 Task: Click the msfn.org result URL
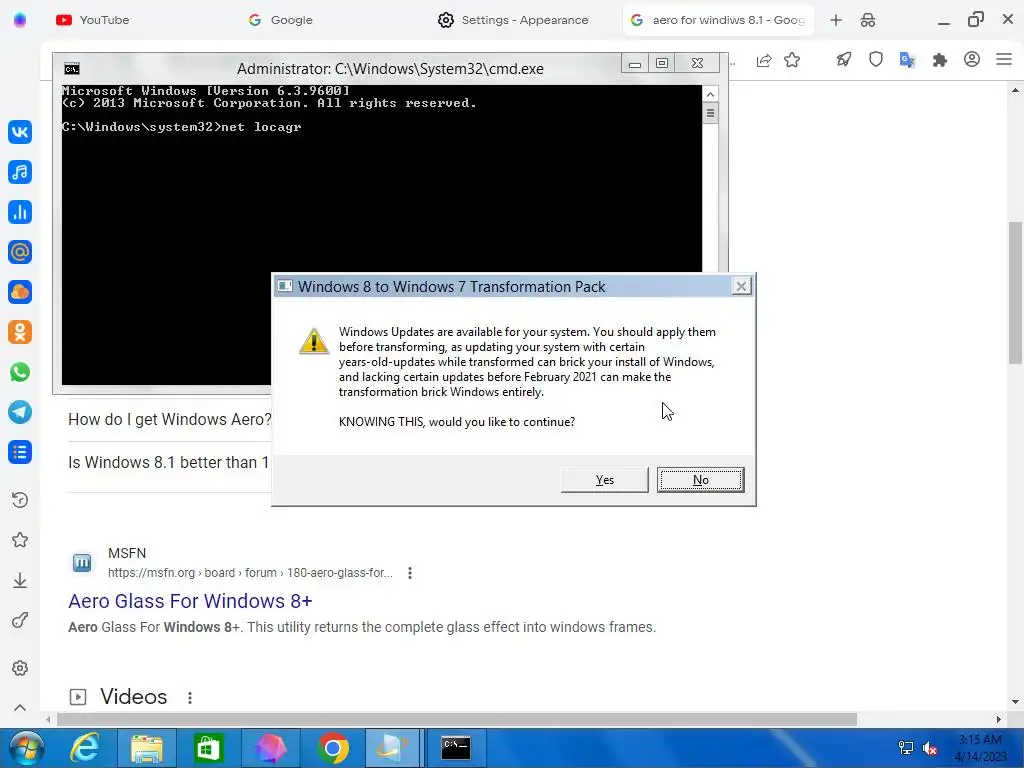(250, 573)
